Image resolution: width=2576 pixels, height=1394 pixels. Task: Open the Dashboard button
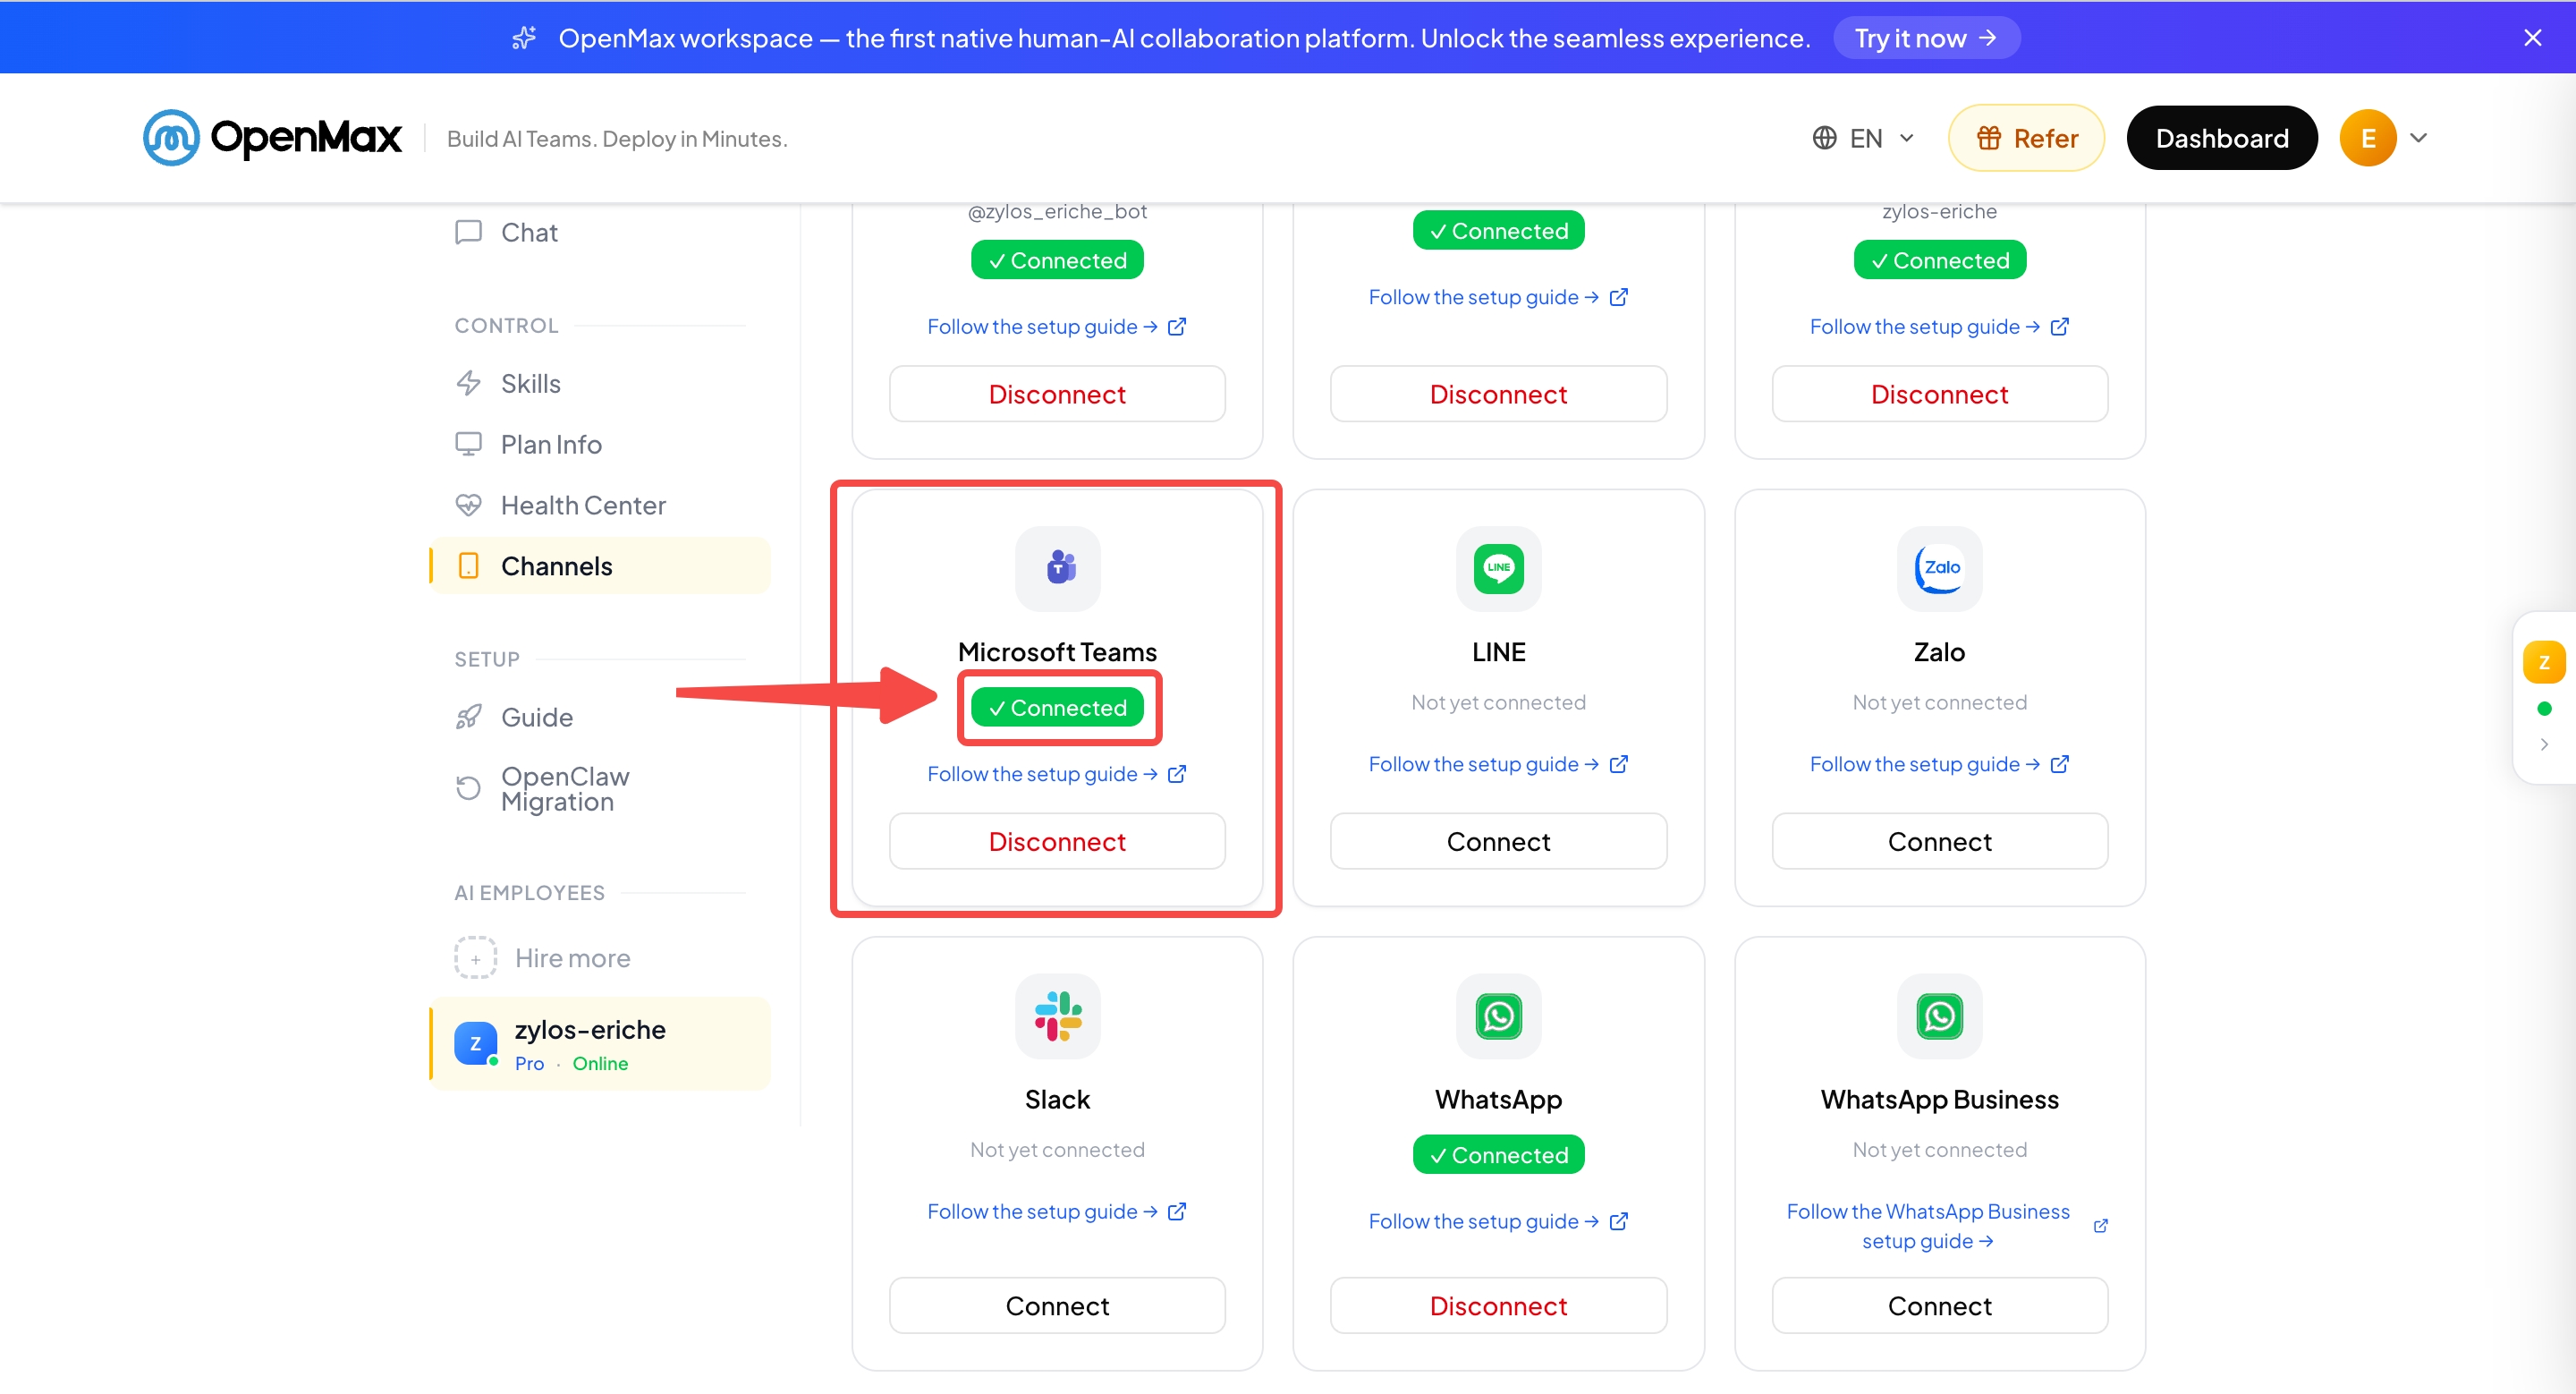pos(2221,138)
